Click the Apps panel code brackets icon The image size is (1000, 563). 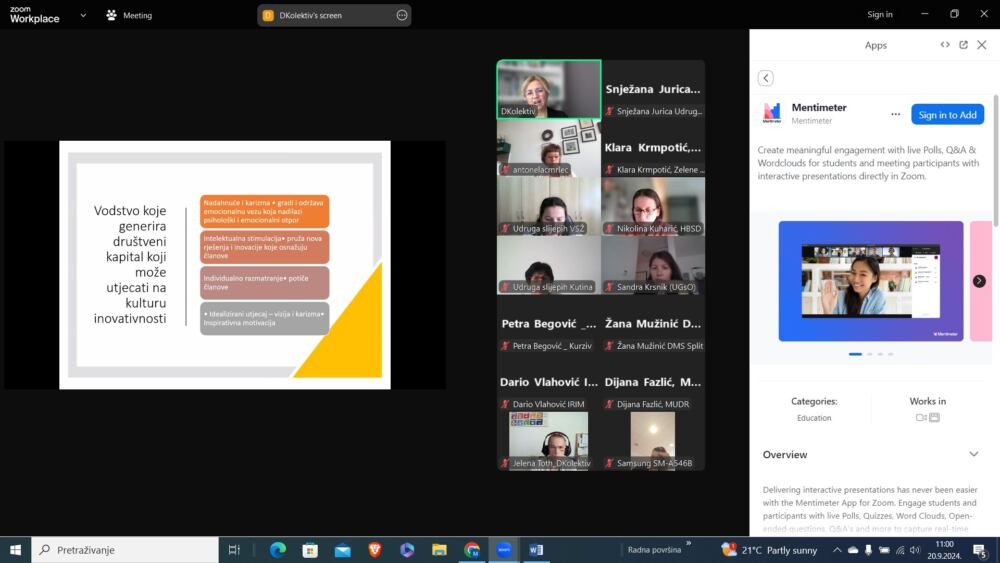pyautogui.click(x=945, y=45)
